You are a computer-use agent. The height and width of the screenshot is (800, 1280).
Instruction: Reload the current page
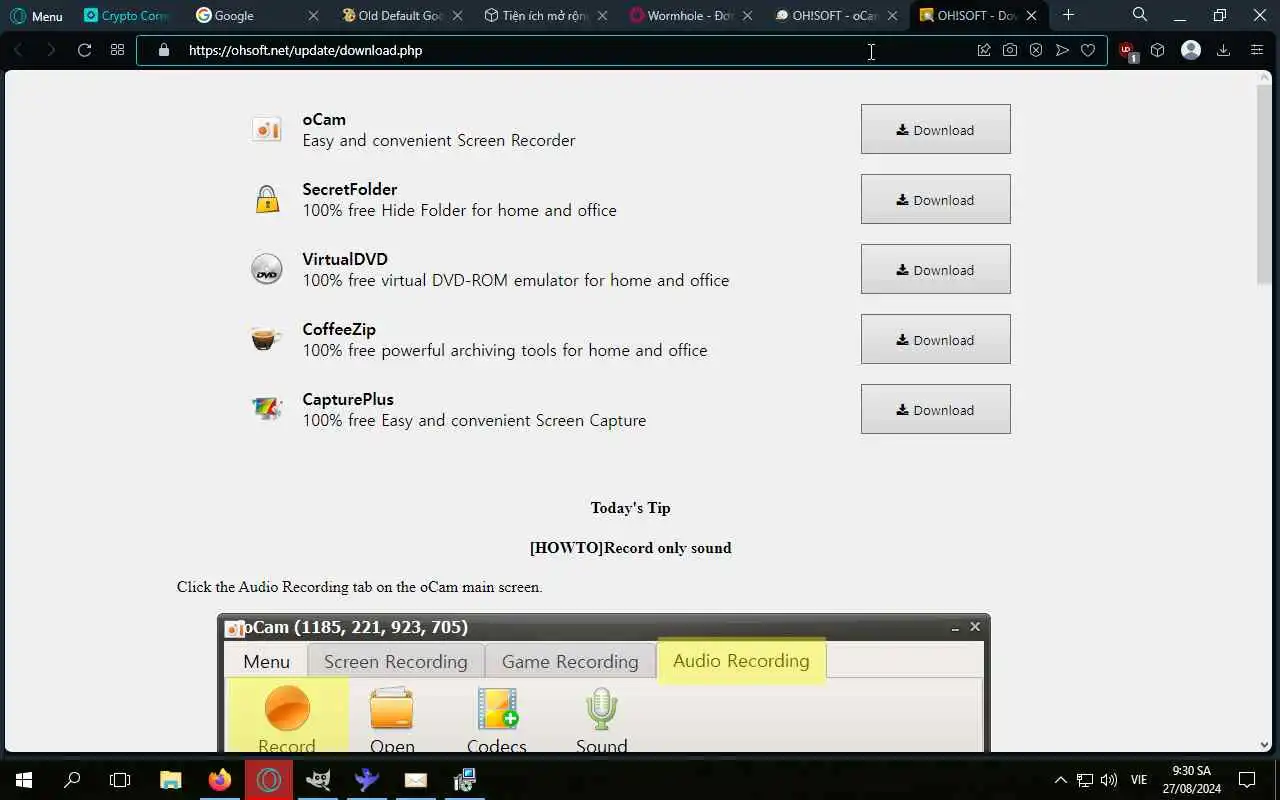pyautogui.click(x=84, y=50)
